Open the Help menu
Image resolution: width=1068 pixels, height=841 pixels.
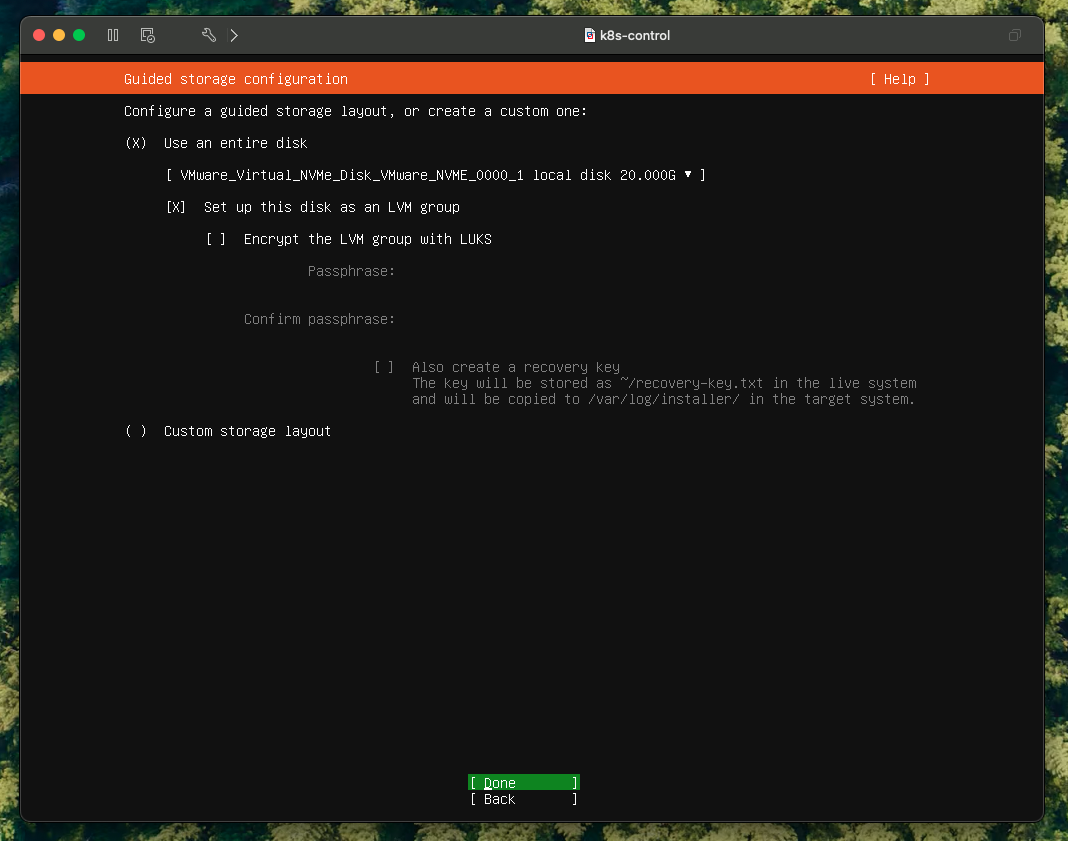899,79
